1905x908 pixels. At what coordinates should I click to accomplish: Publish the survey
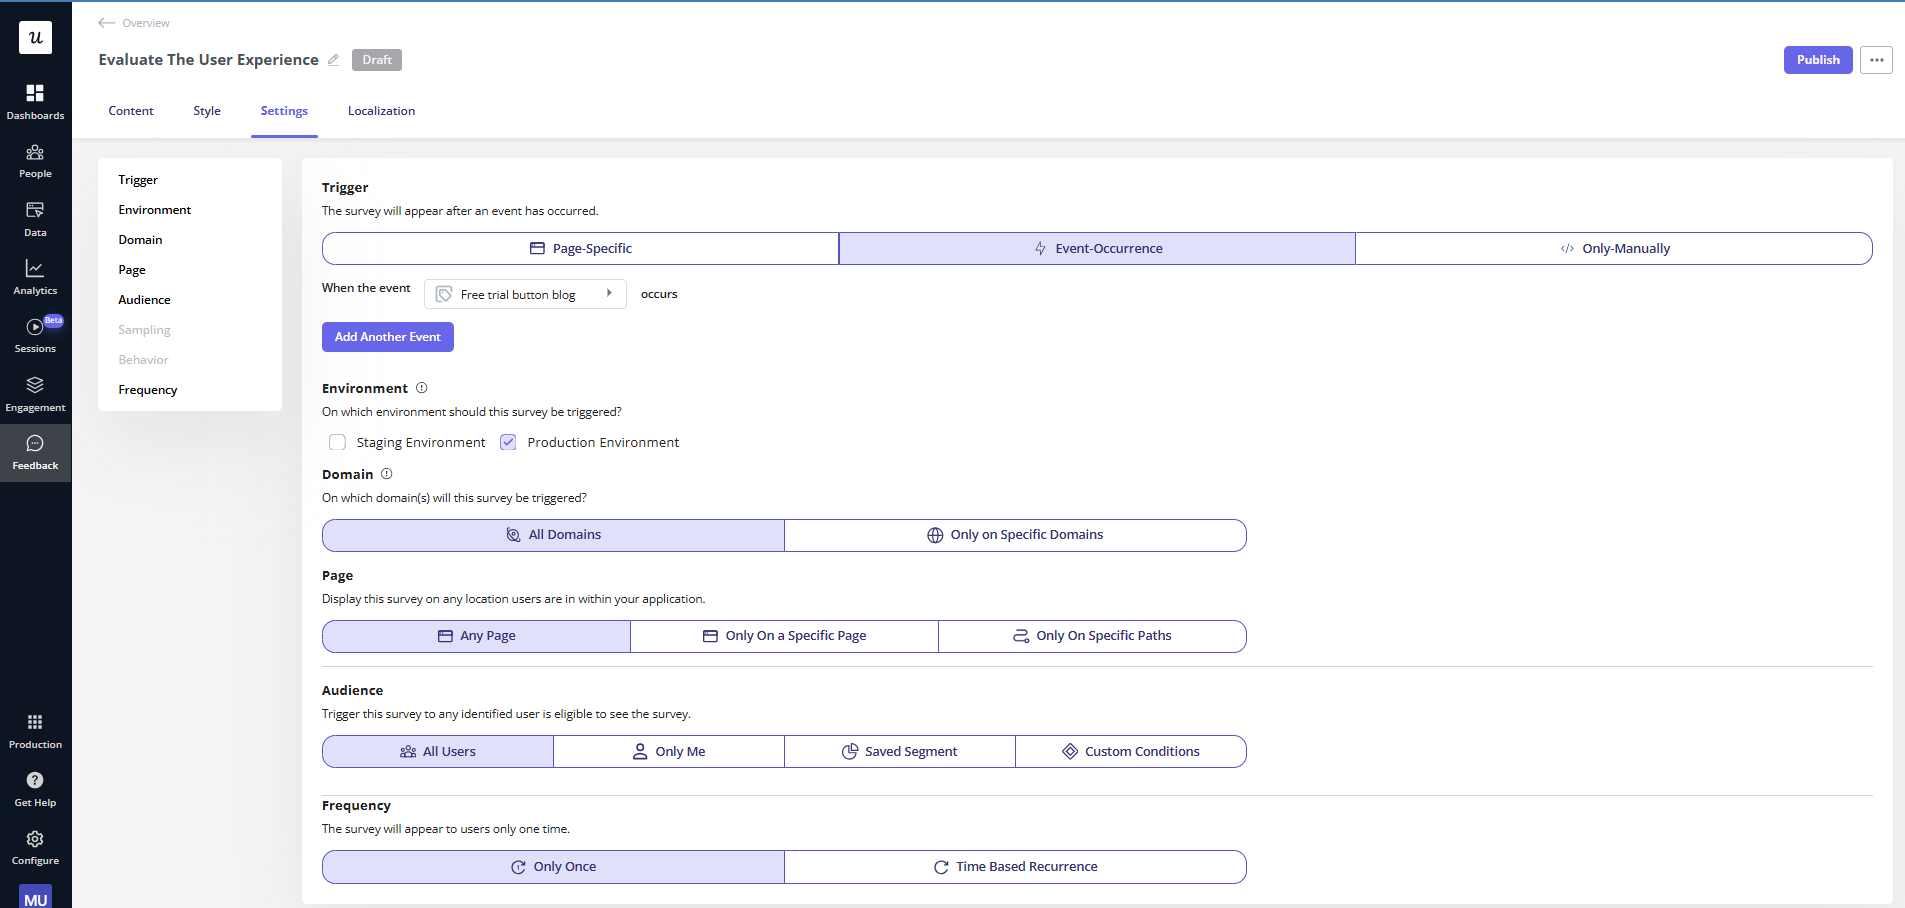click(1817, 60)
